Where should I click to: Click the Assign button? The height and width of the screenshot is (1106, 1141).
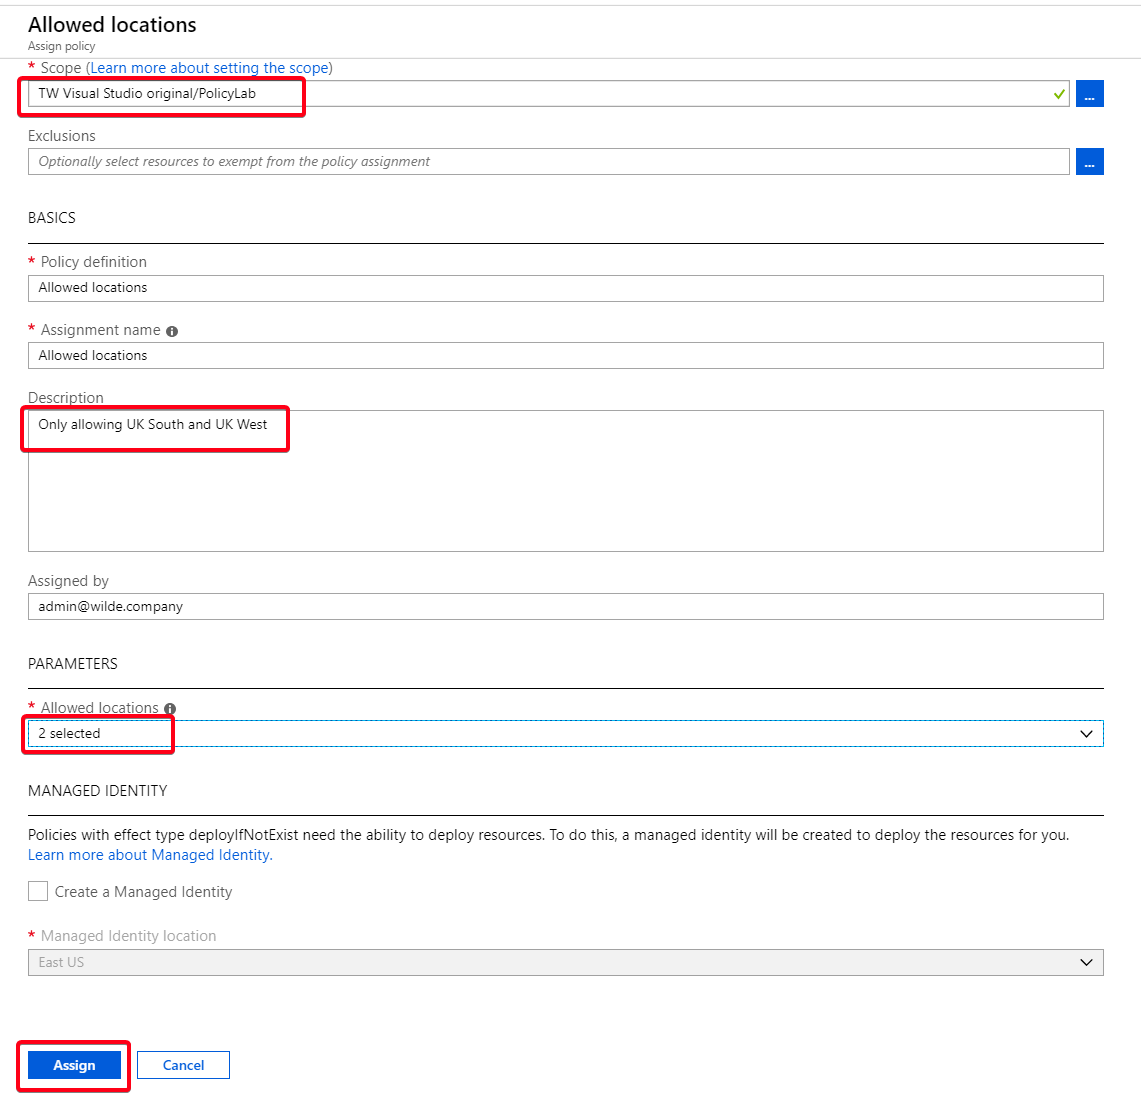[x=73, y=1065]
